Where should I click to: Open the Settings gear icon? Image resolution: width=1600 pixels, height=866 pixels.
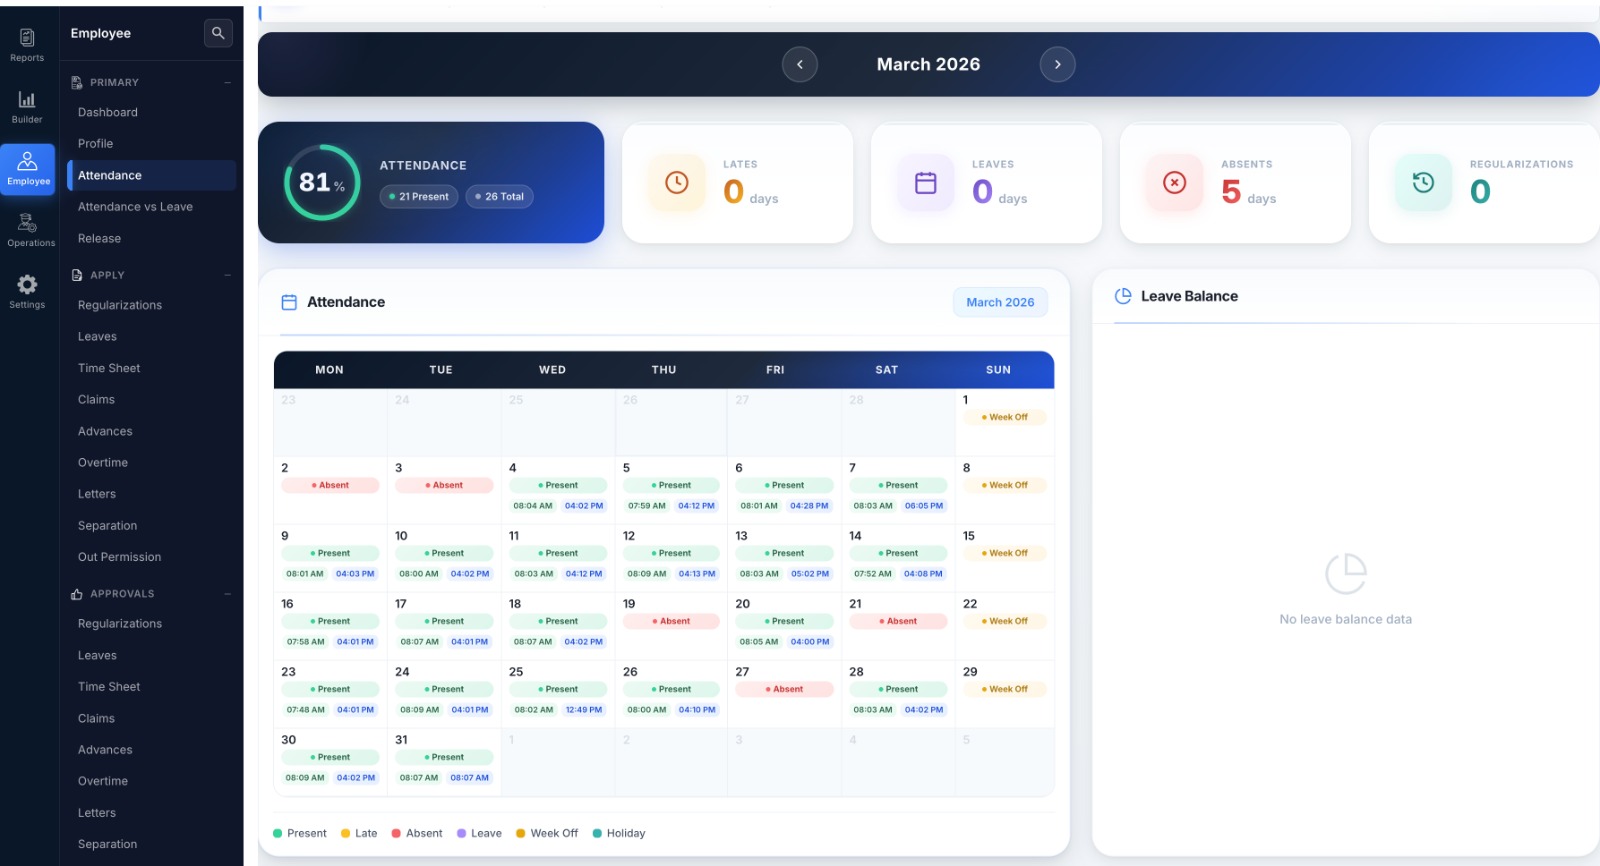pyautogui.click(x=27, y=284)
